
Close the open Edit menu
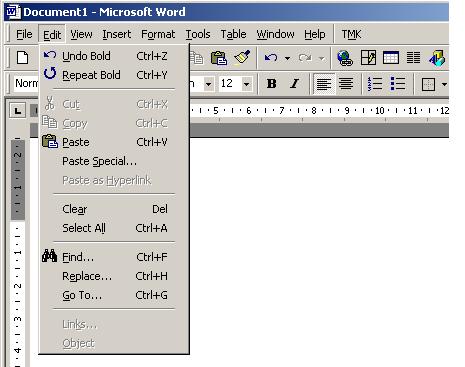[52, 34]
